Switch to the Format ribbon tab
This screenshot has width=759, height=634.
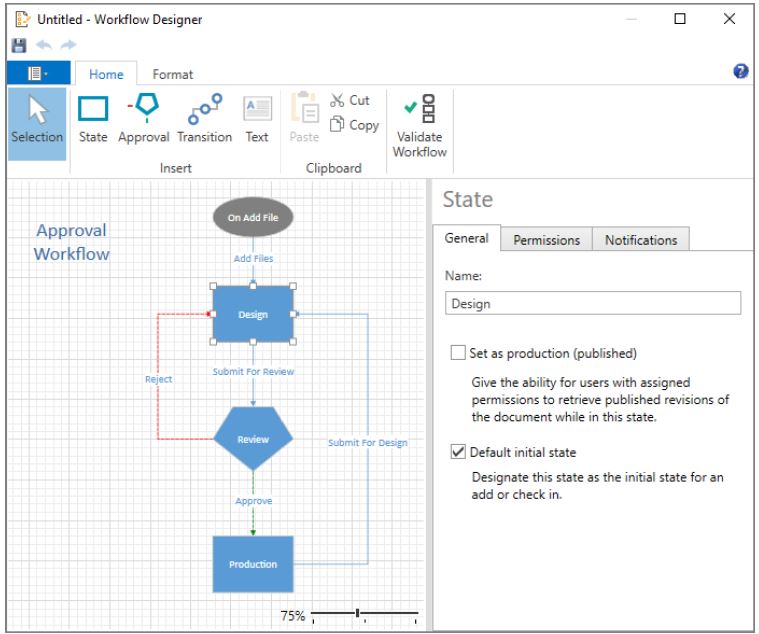tap(172, 74)
